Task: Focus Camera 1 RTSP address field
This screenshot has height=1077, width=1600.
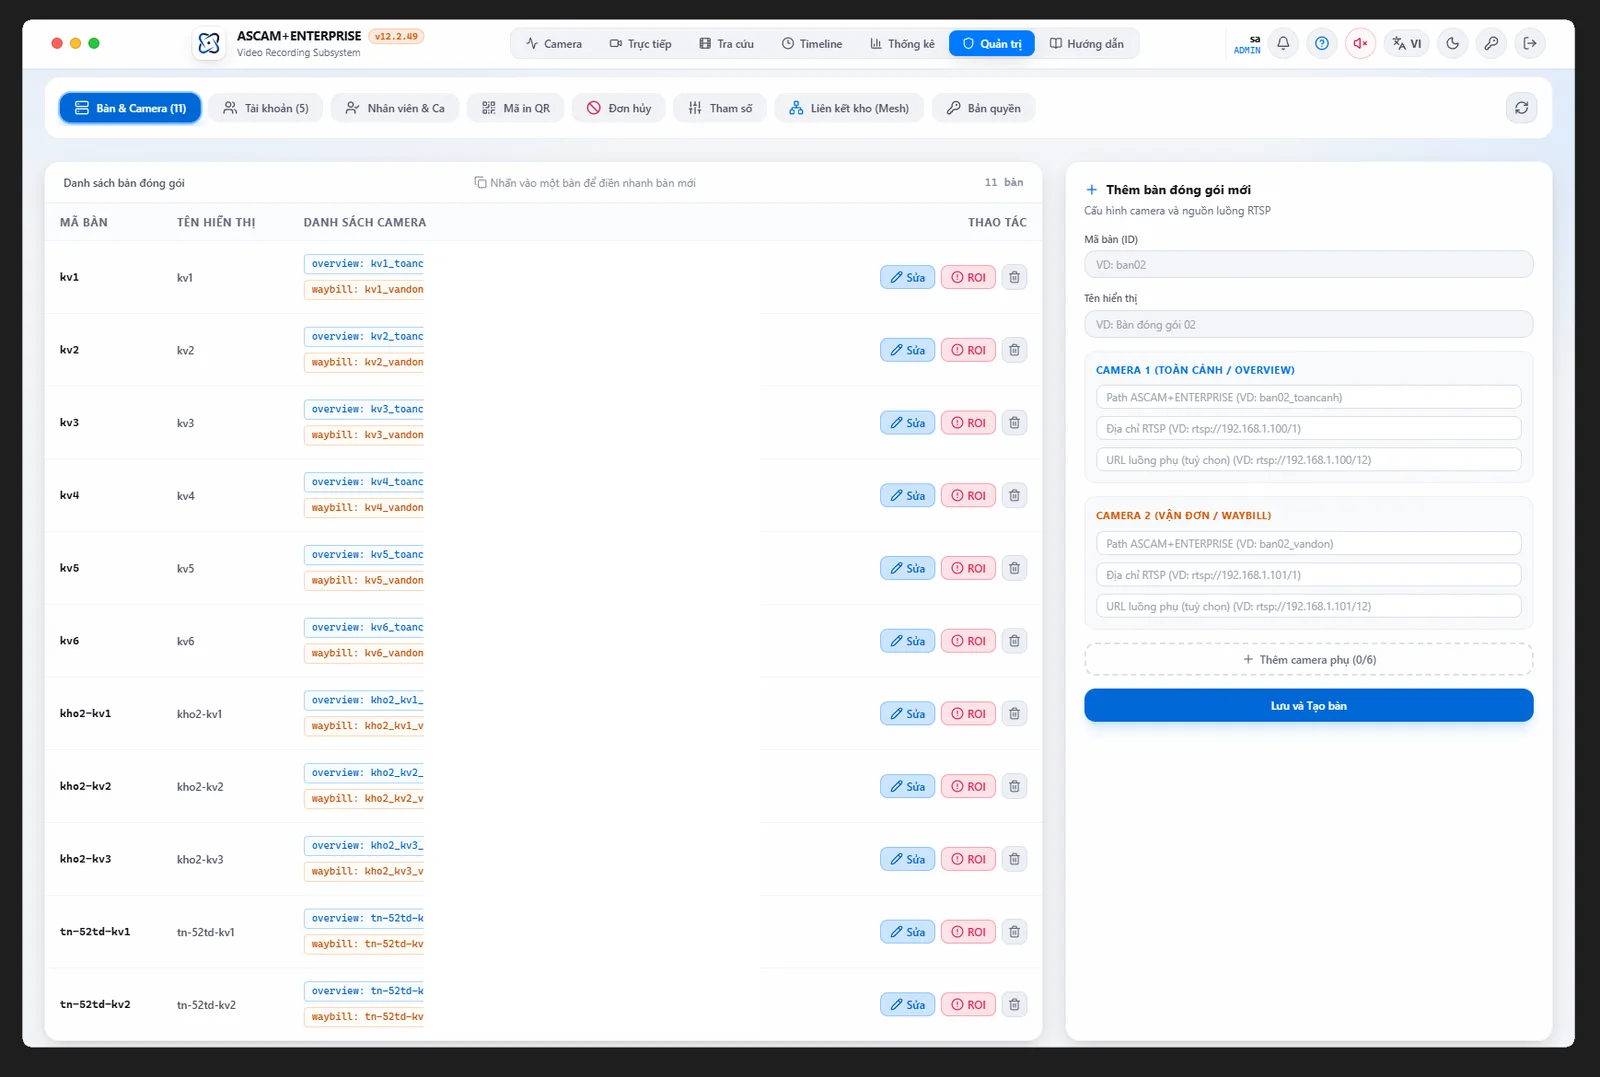Action: 1309,429
